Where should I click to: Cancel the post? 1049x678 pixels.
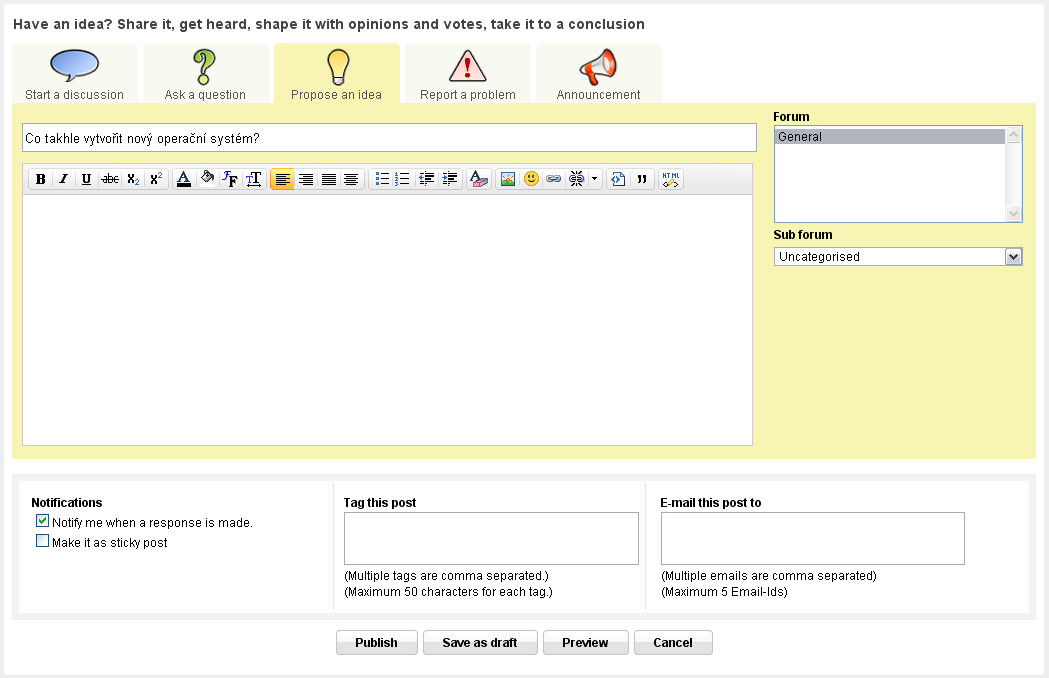(x=673, y=643)
